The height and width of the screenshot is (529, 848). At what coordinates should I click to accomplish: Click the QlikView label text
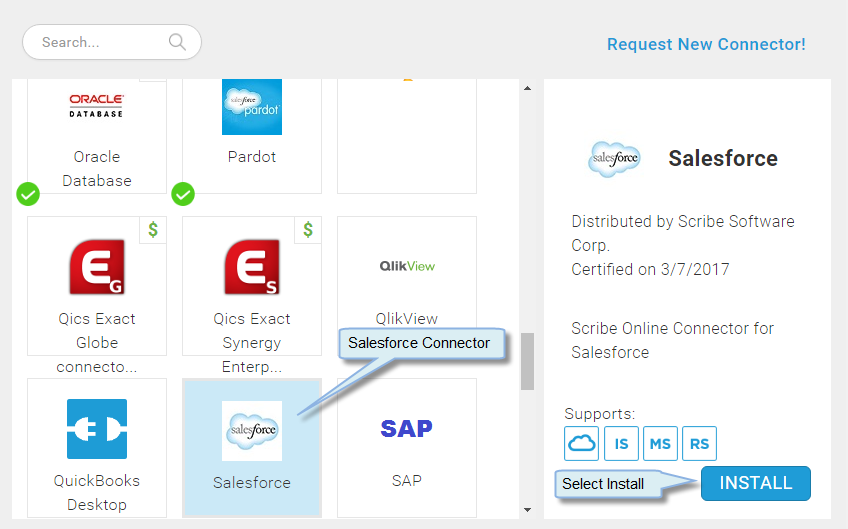click(407, 319)
